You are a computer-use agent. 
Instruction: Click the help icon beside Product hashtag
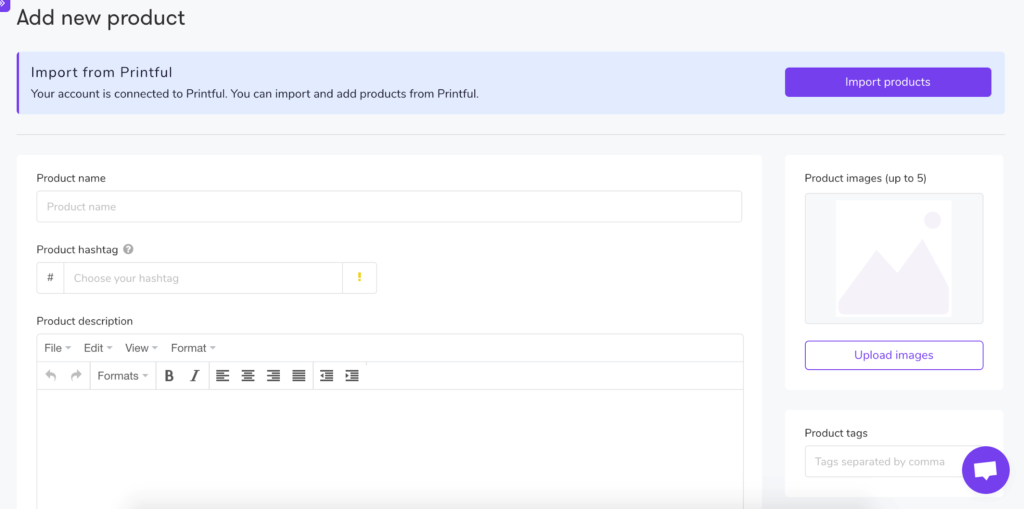pyautogui.click(x=128, y=250)
